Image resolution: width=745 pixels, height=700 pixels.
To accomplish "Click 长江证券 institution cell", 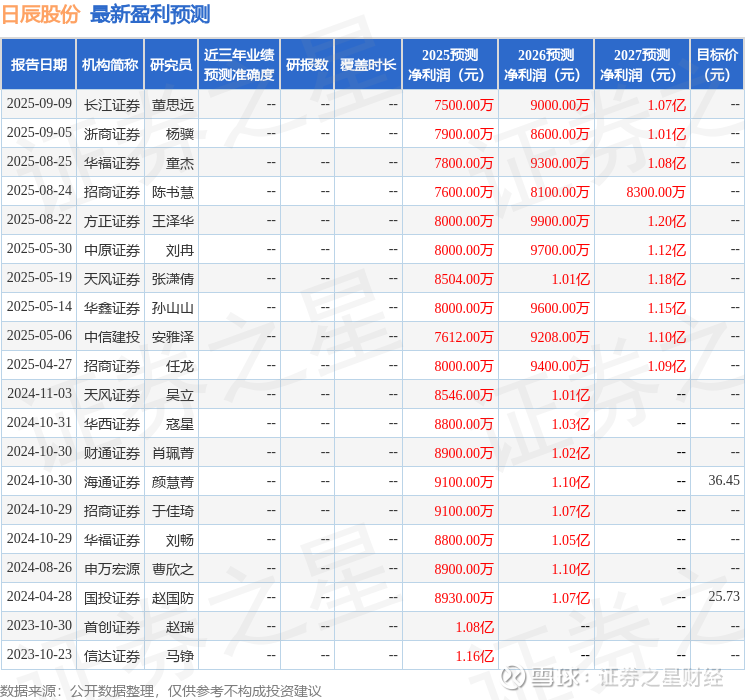I will (112, 105).
